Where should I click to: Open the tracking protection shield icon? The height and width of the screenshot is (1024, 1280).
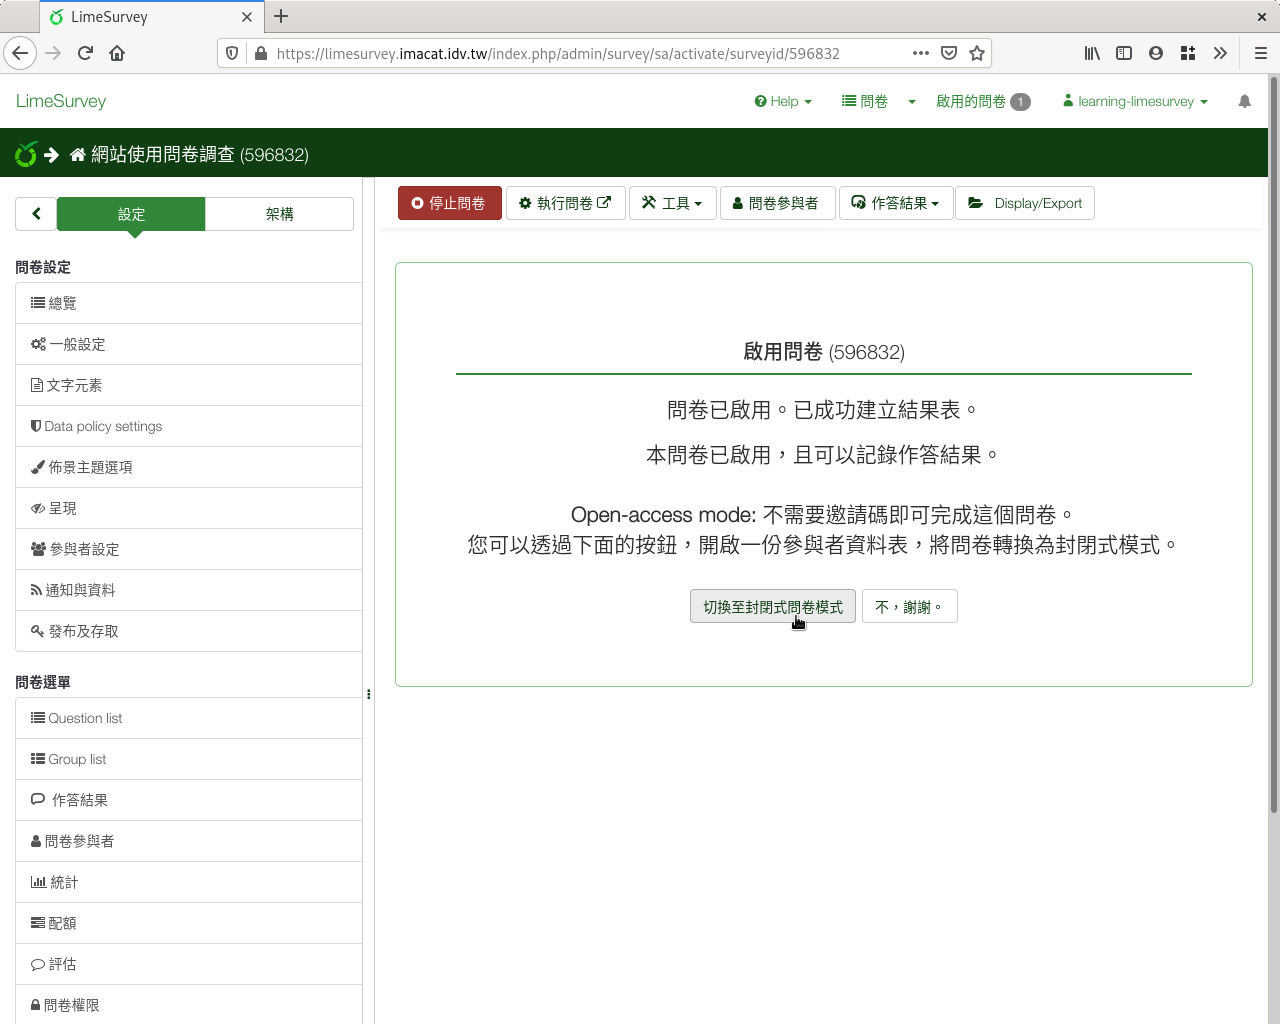click(232, 53)
